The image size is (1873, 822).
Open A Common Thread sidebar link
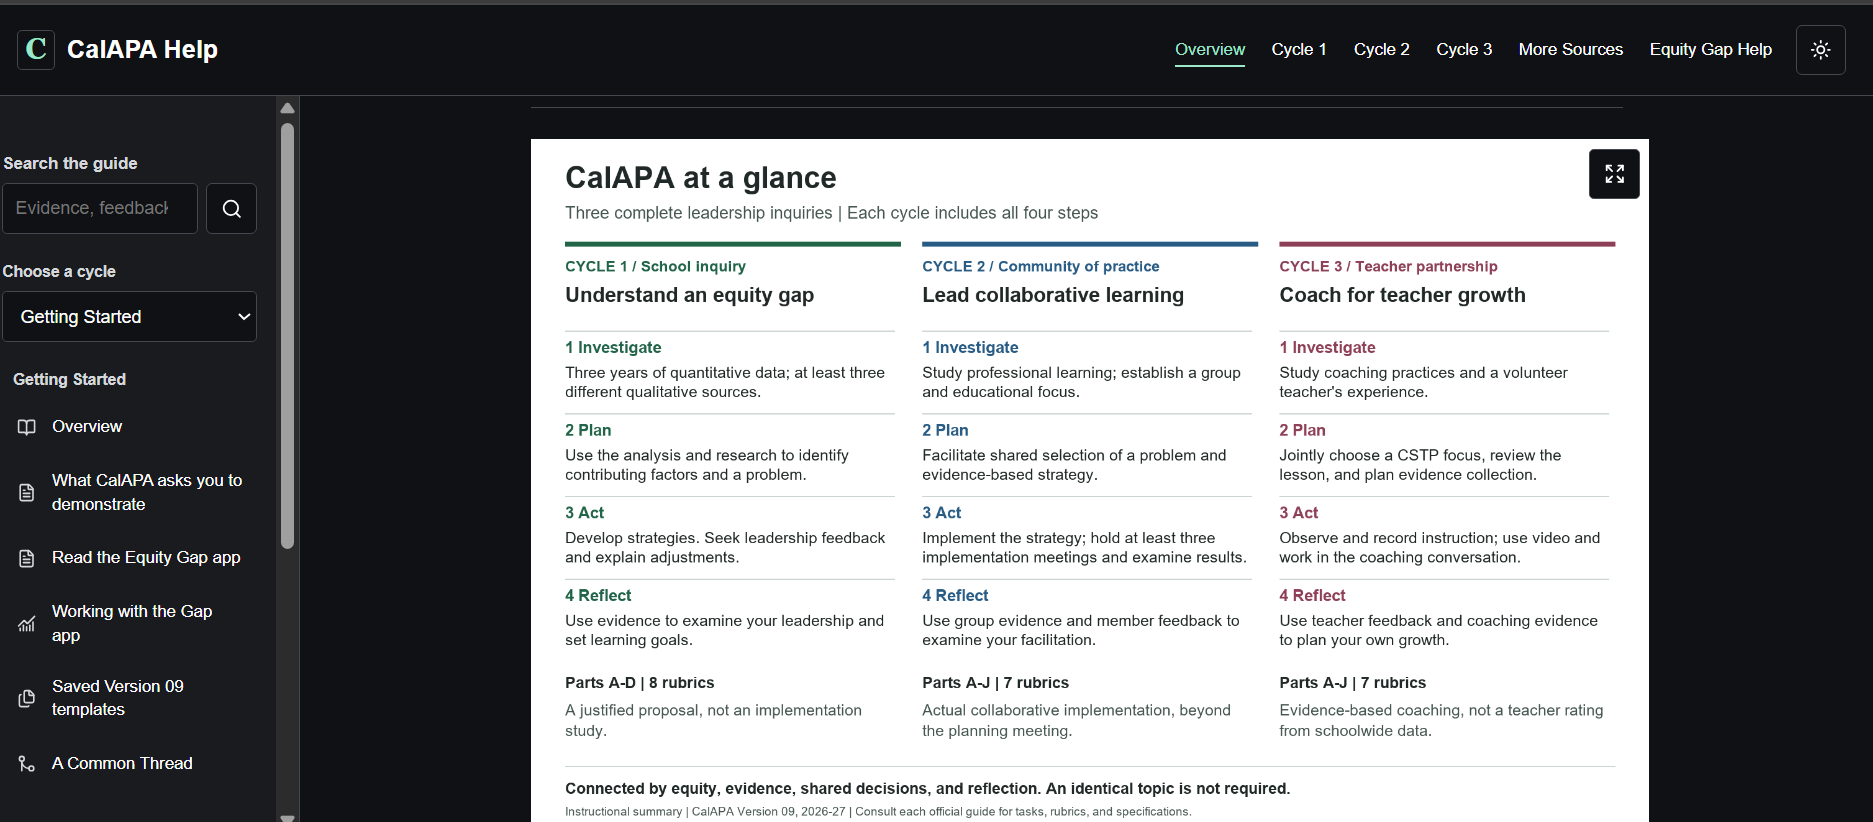(122, 763)
